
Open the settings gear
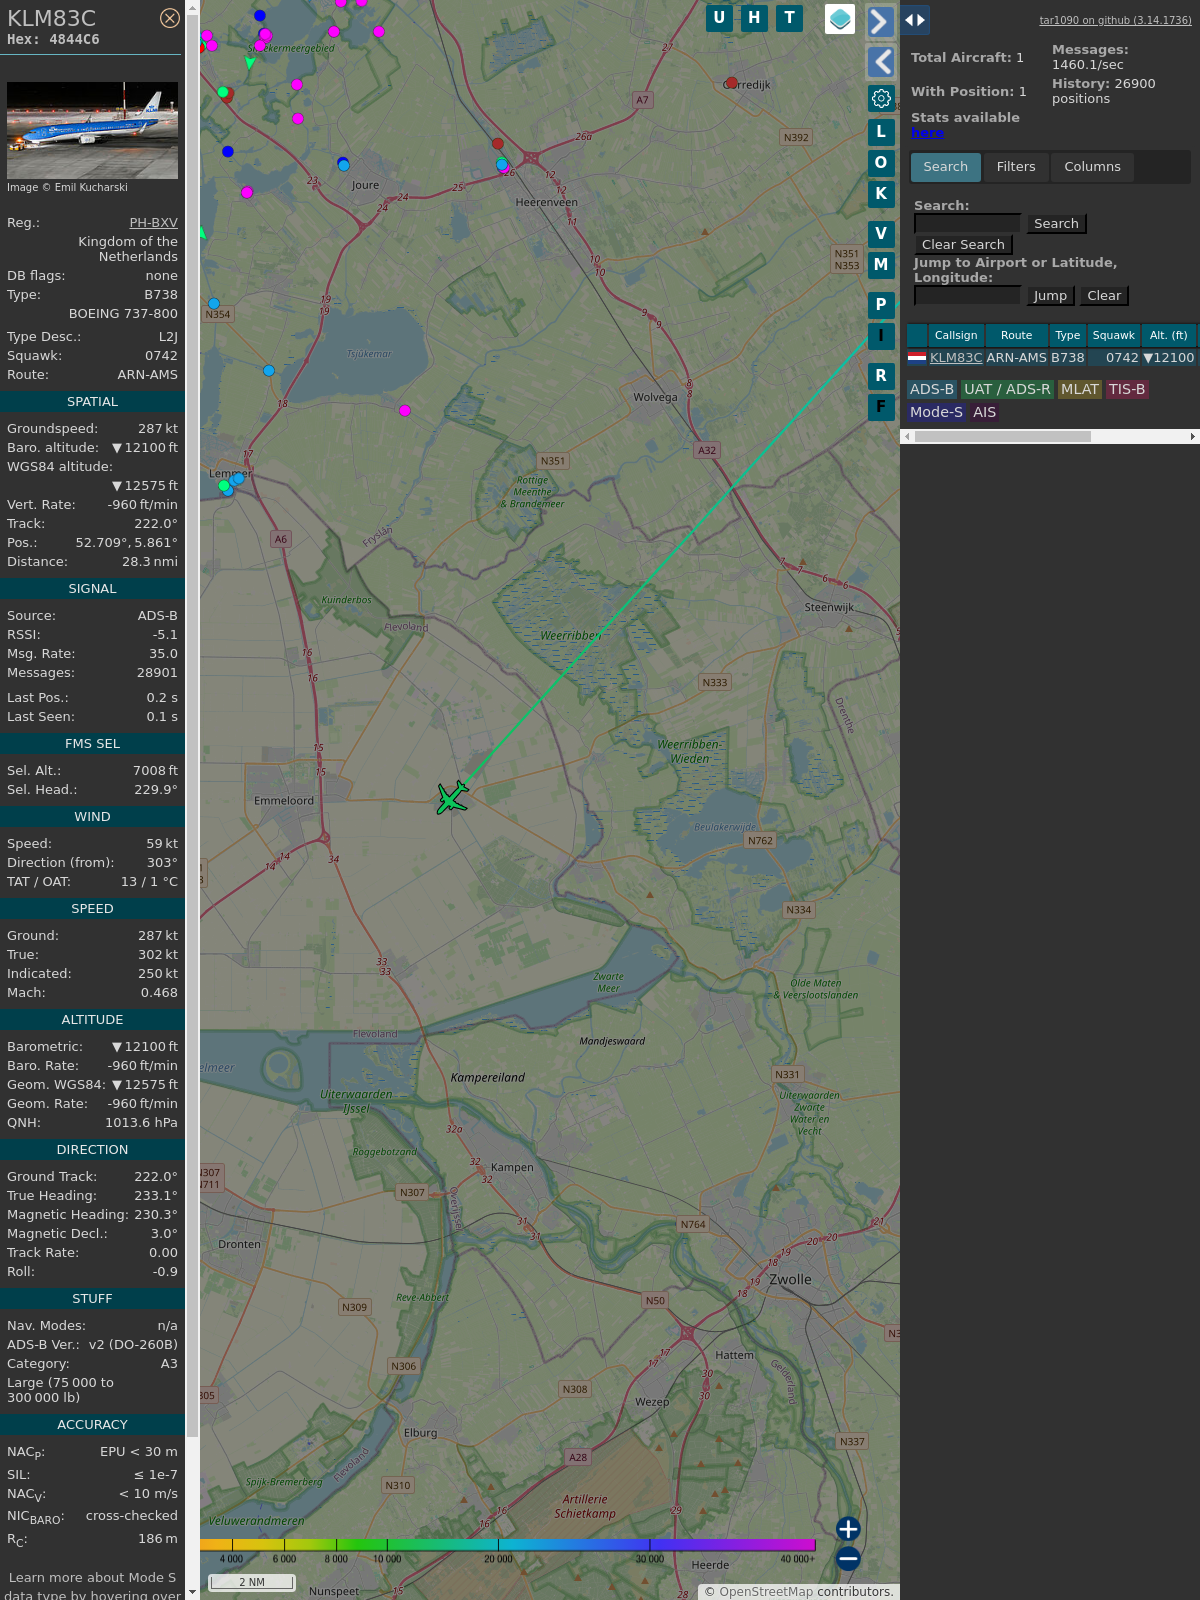[x=881, y=98]
